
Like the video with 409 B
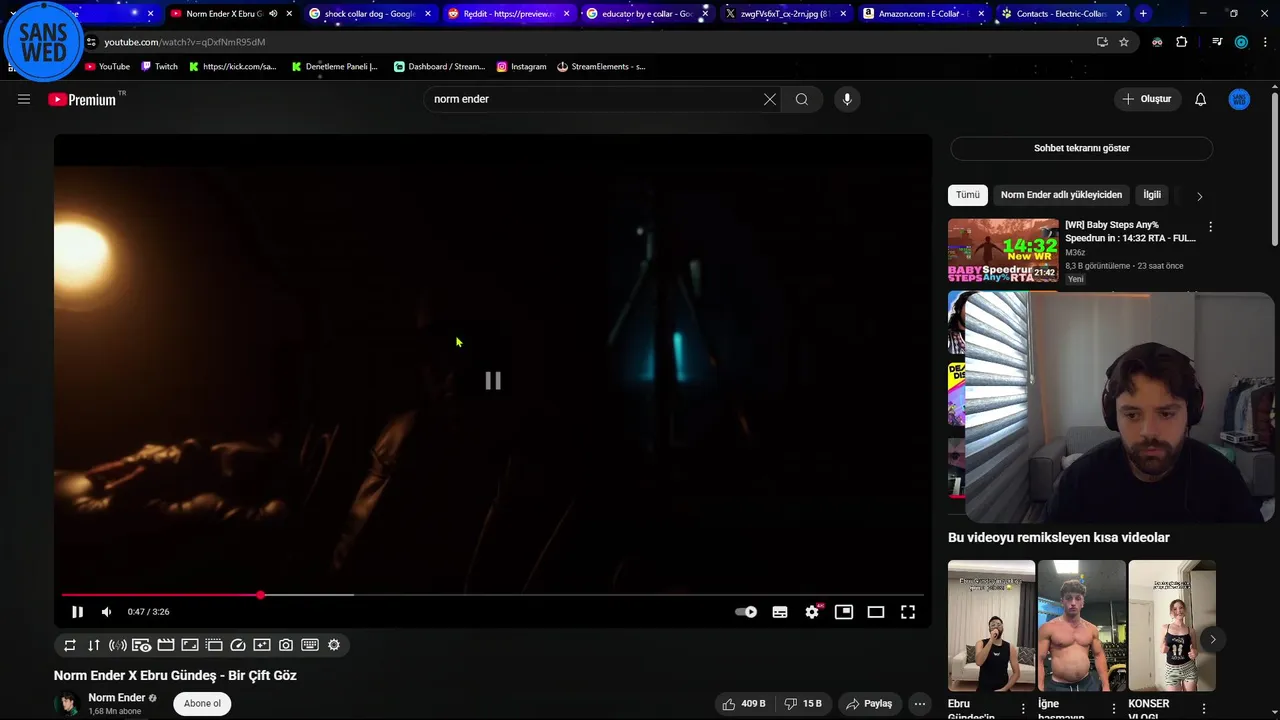point(744,704)
